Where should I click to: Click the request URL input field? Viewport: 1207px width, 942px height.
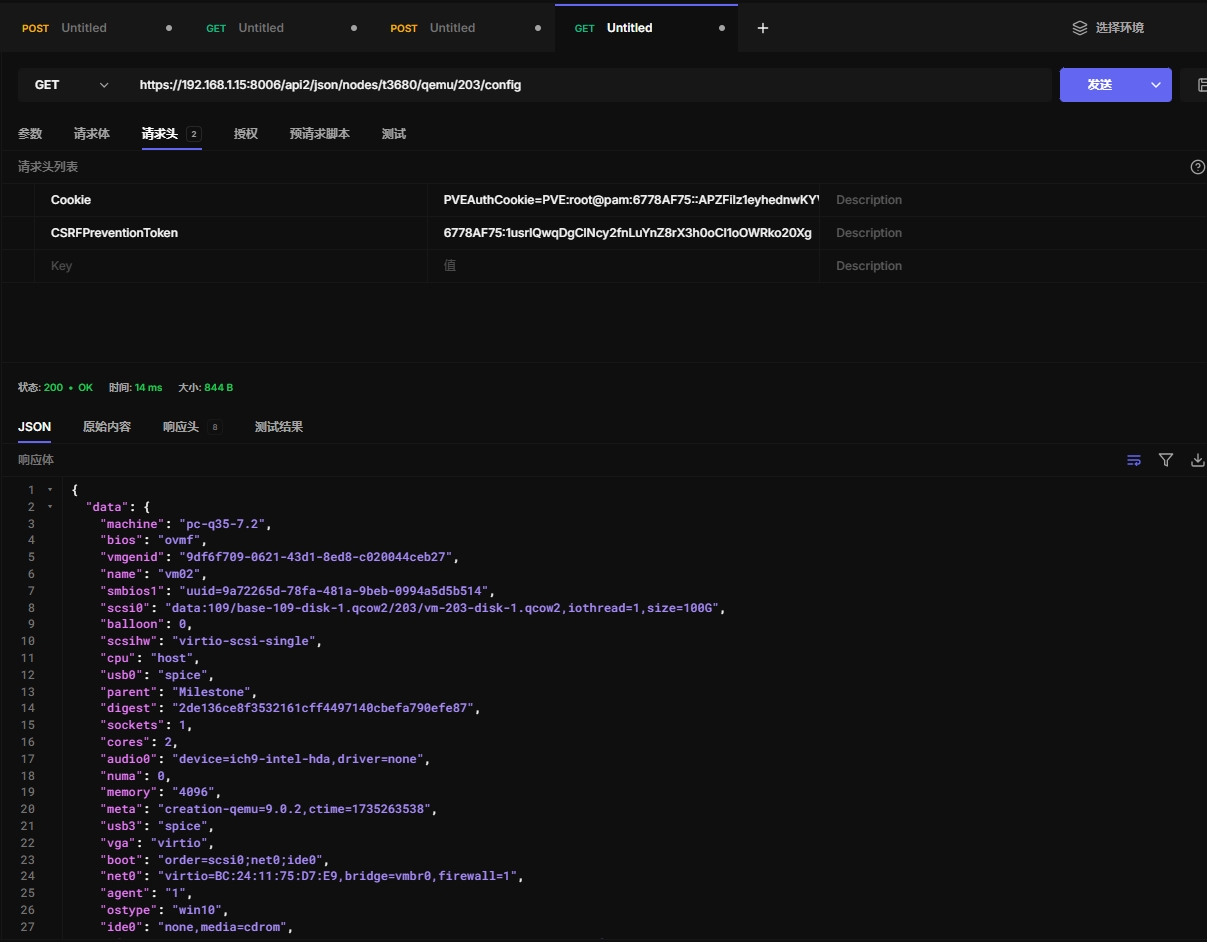590,85
